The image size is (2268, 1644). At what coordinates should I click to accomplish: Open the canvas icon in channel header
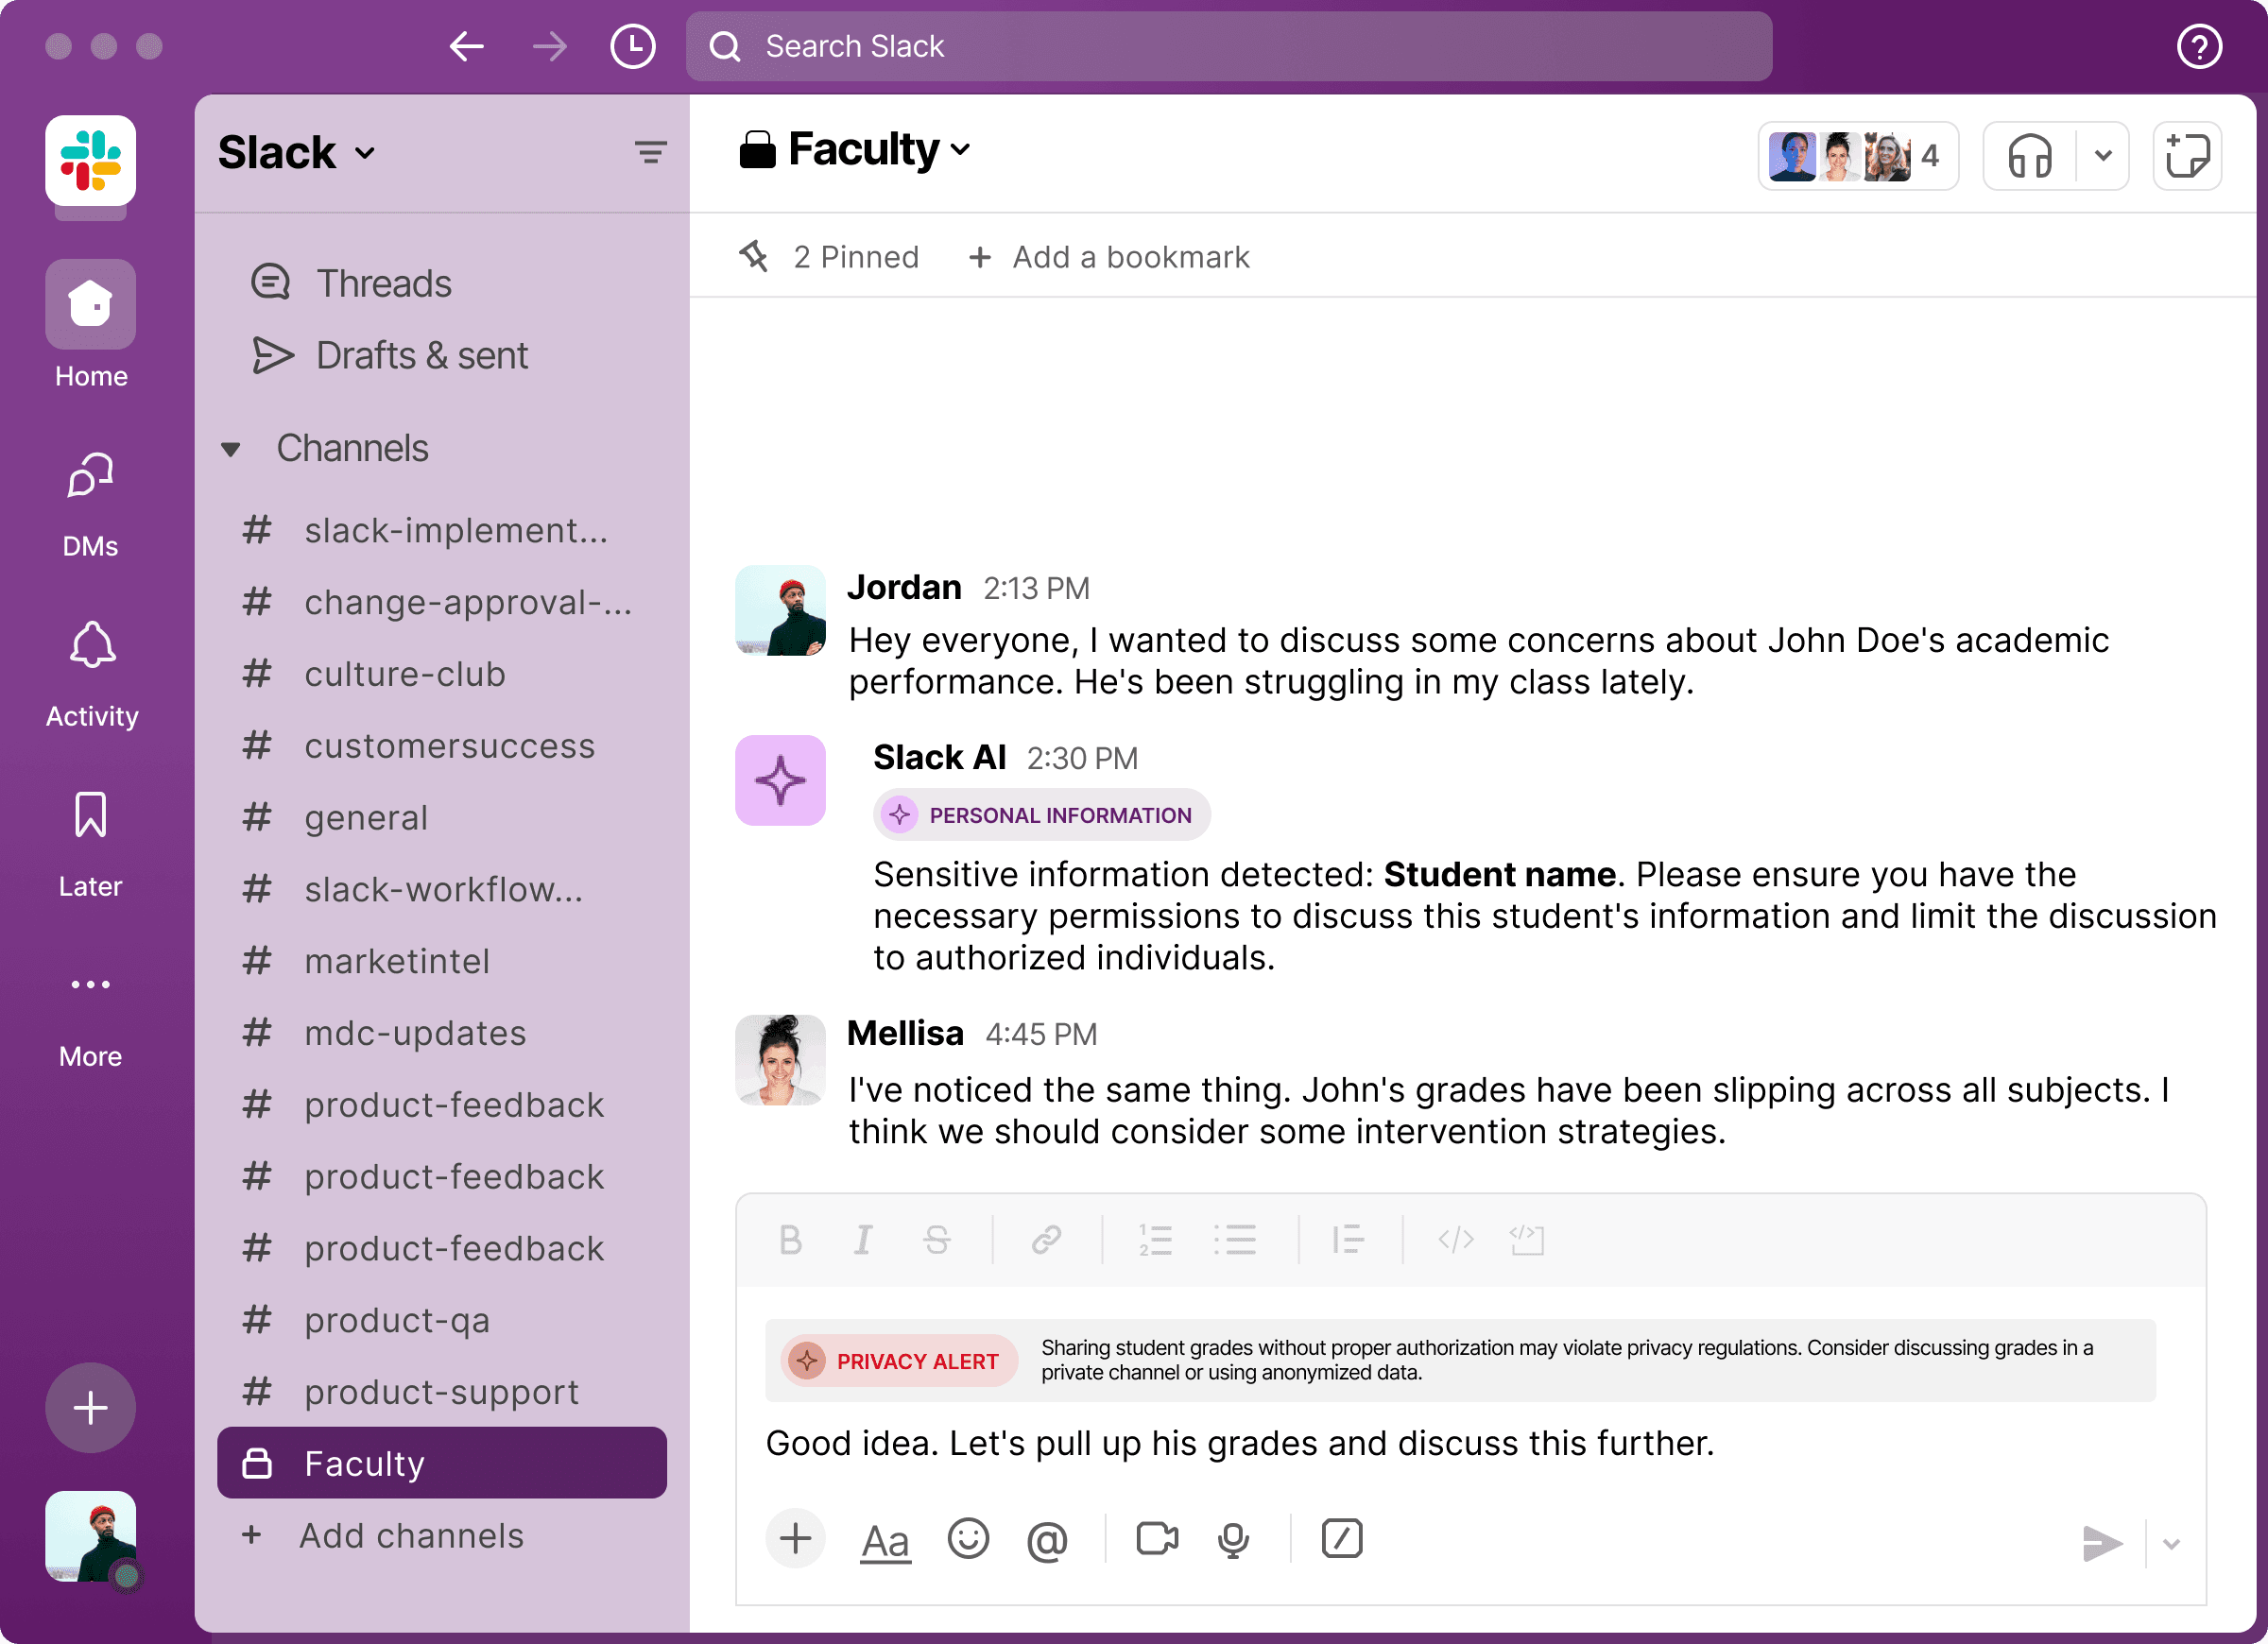pyautogui.click(x=2187, y=156)
